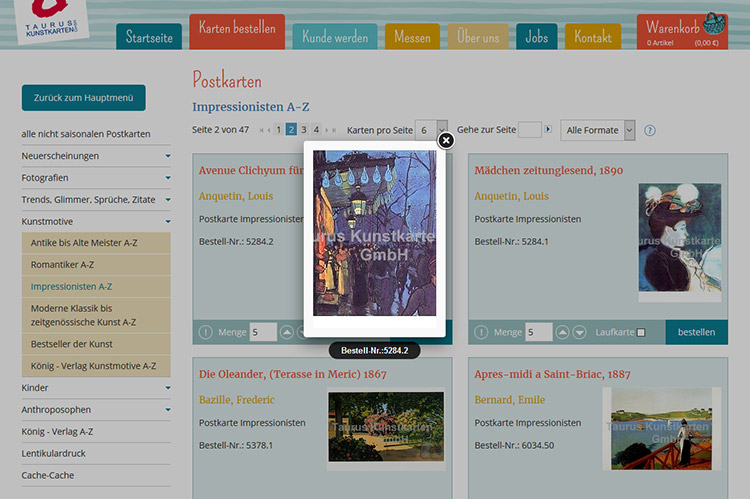Click info icon for Avenue Clichy card
The height and width of the screenshot is (499, 750).
click(x=206, y=332)
